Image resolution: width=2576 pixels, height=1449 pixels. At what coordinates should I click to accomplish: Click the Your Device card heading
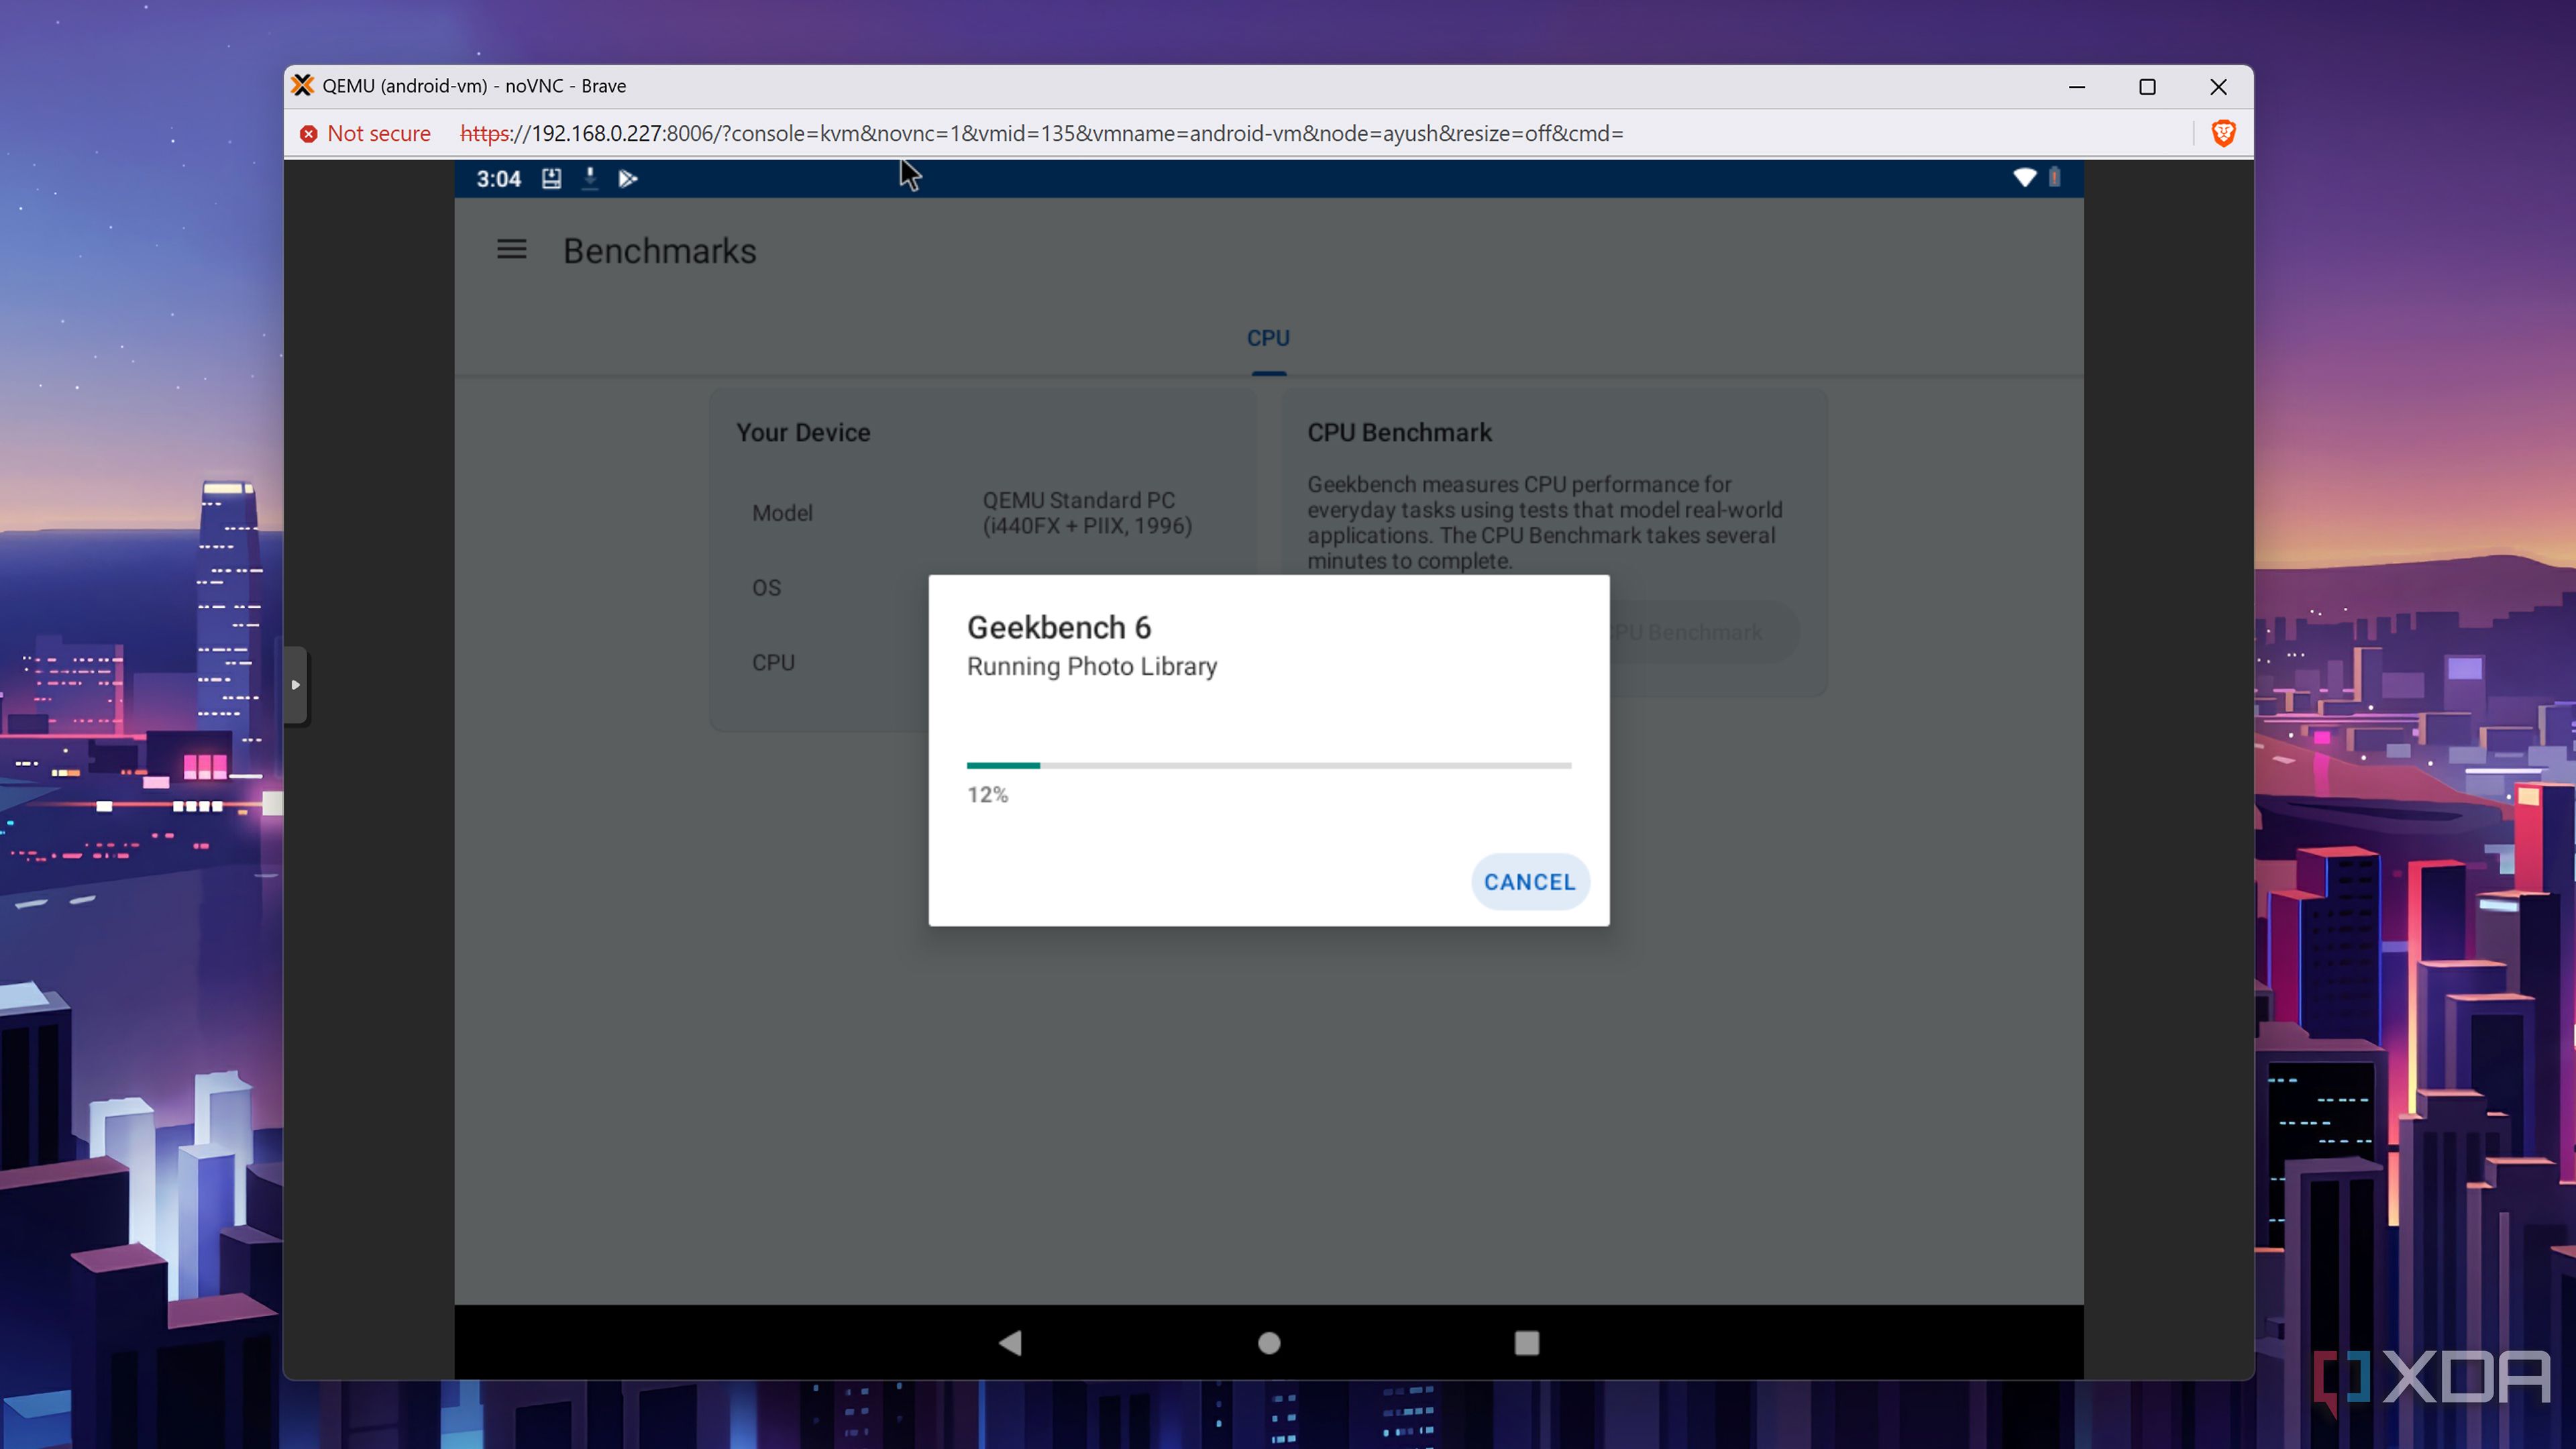803,432
